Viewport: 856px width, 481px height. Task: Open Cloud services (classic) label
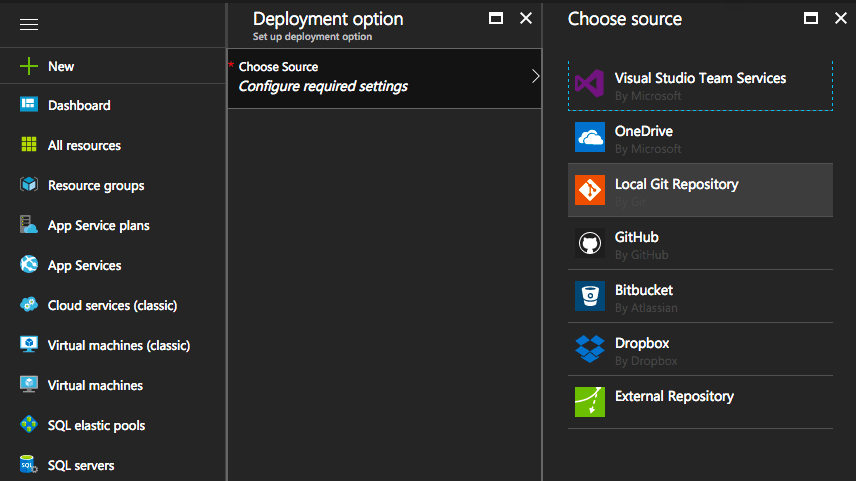click(x=112, y=305)
